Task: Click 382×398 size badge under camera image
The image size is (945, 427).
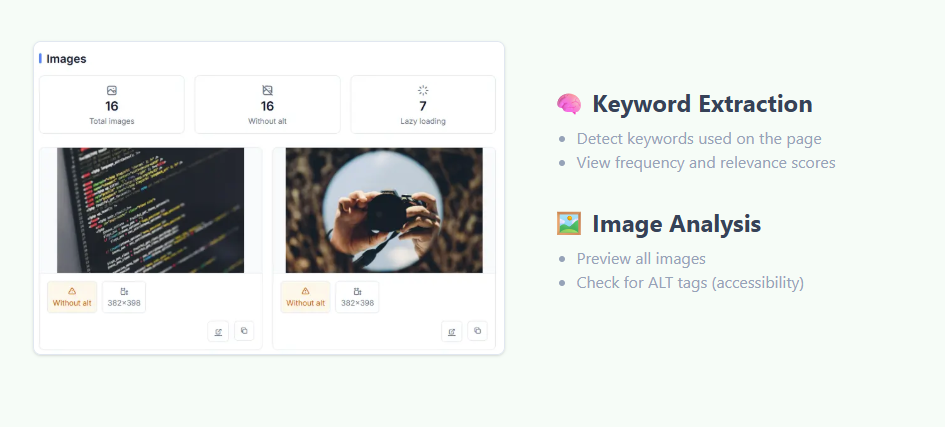Action: pyautogui.click(x=357, y=297)
